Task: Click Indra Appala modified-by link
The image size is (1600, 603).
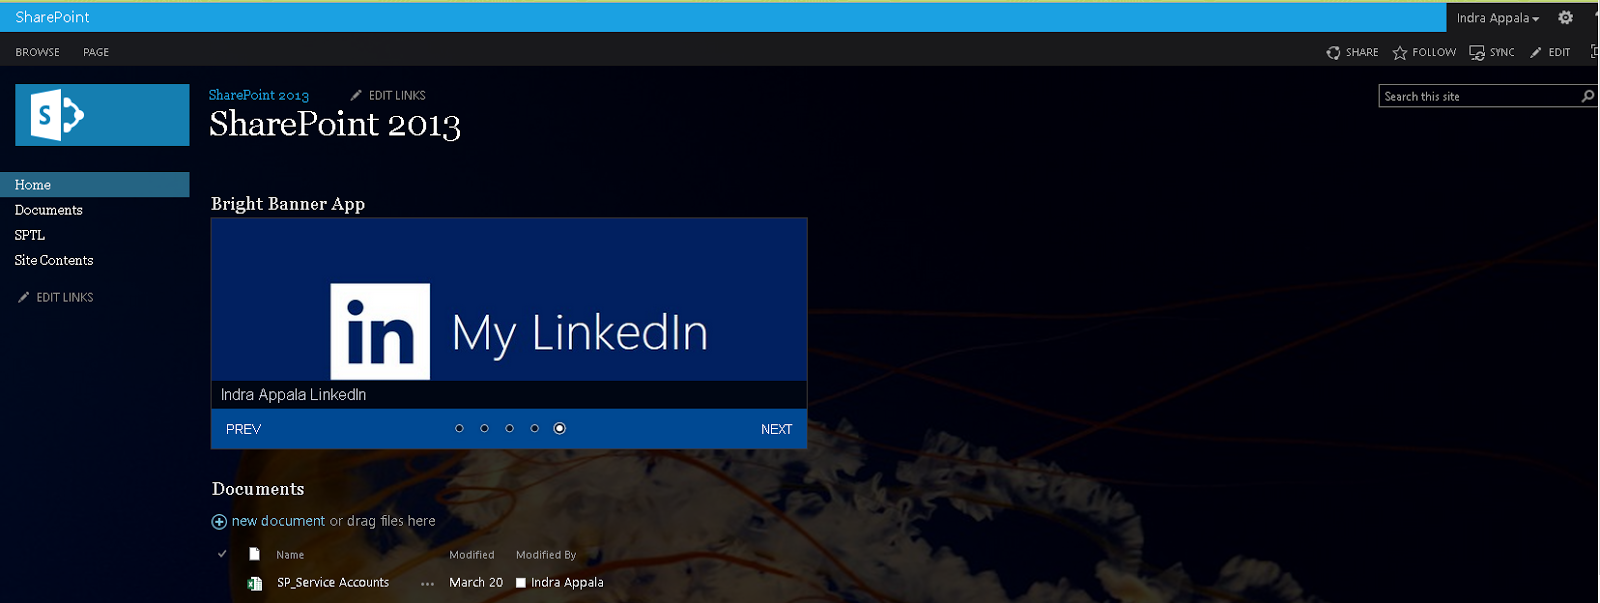Action: (567, 583)
